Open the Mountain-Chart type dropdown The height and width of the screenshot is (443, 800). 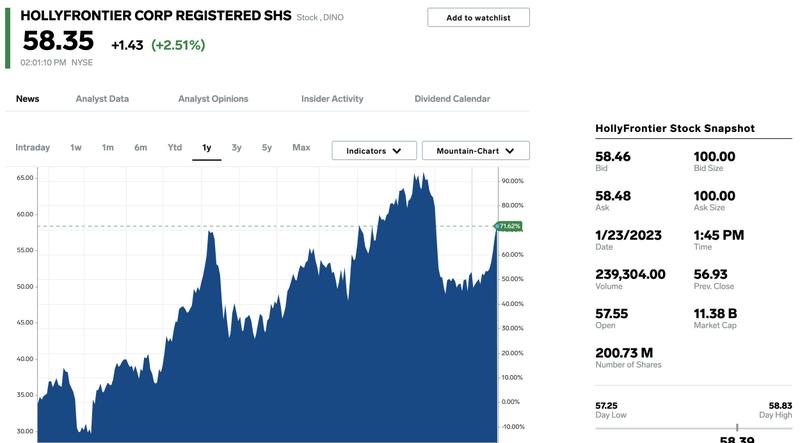pos(476,151)
